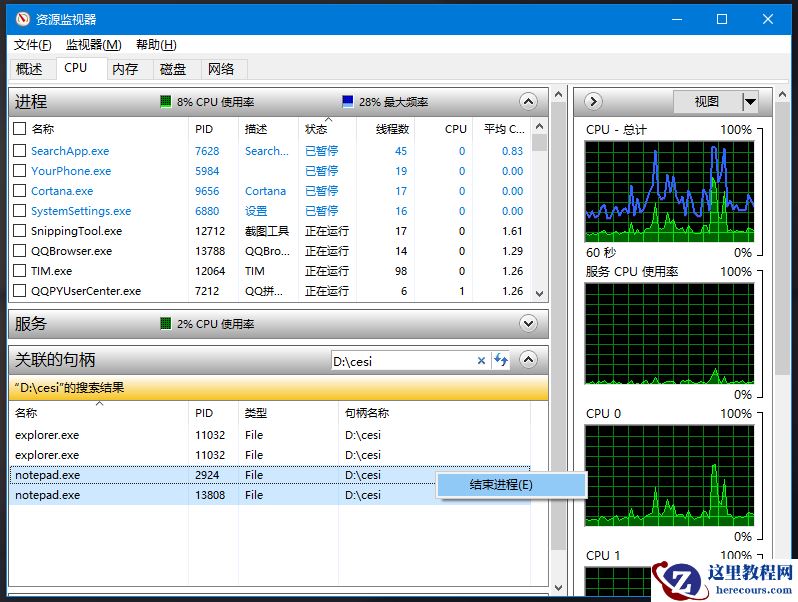This screenshot has height=602, width=798.
Task: Sort processes by the PID column header
Action: pos(213,129)
